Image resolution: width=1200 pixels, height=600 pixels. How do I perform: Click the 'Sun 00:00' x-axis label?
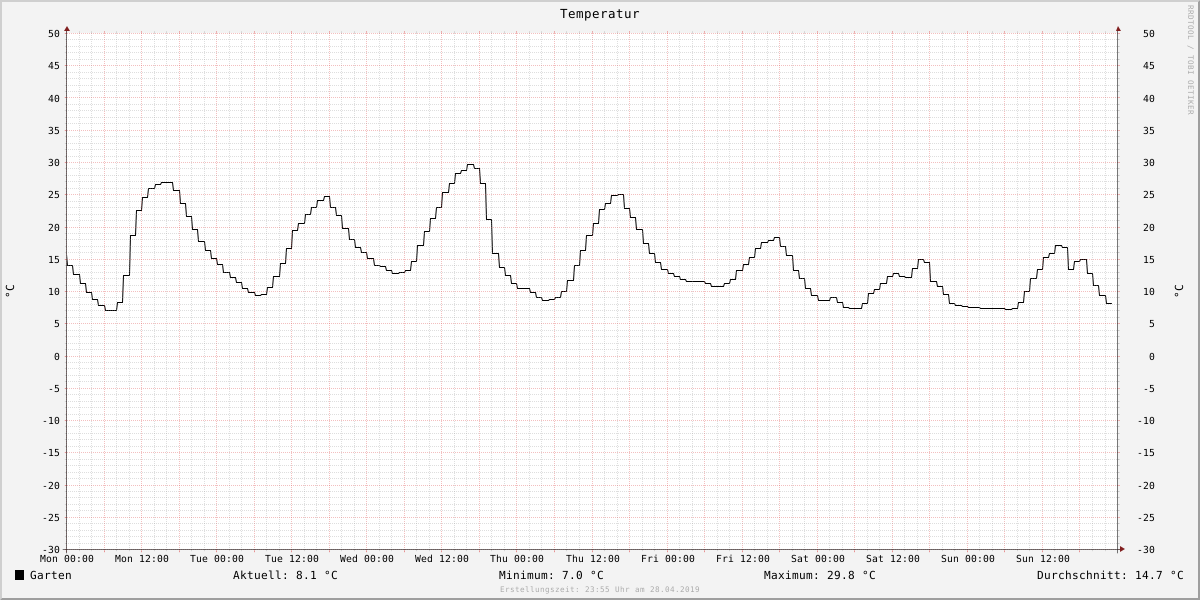point(968,559)
